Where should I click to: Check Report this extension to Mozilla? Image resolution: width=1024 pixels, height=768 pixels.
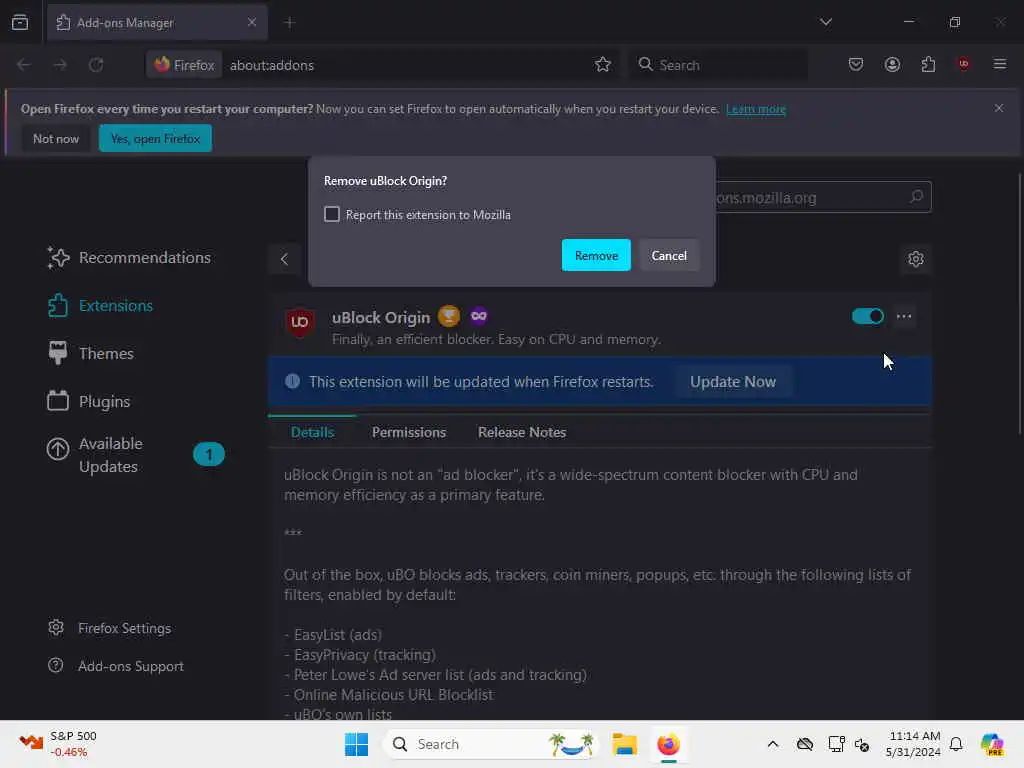point(332,214)
